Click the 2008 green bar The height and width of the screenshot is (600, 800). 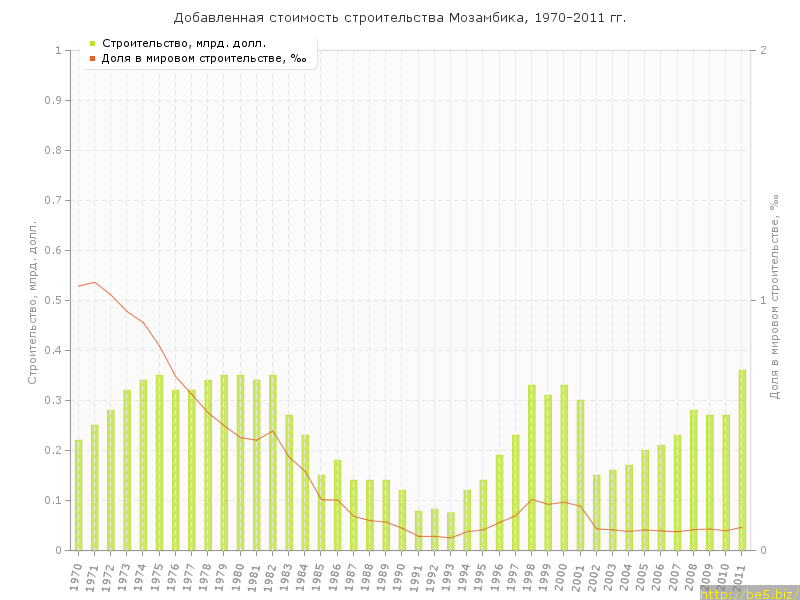[694, 480]
